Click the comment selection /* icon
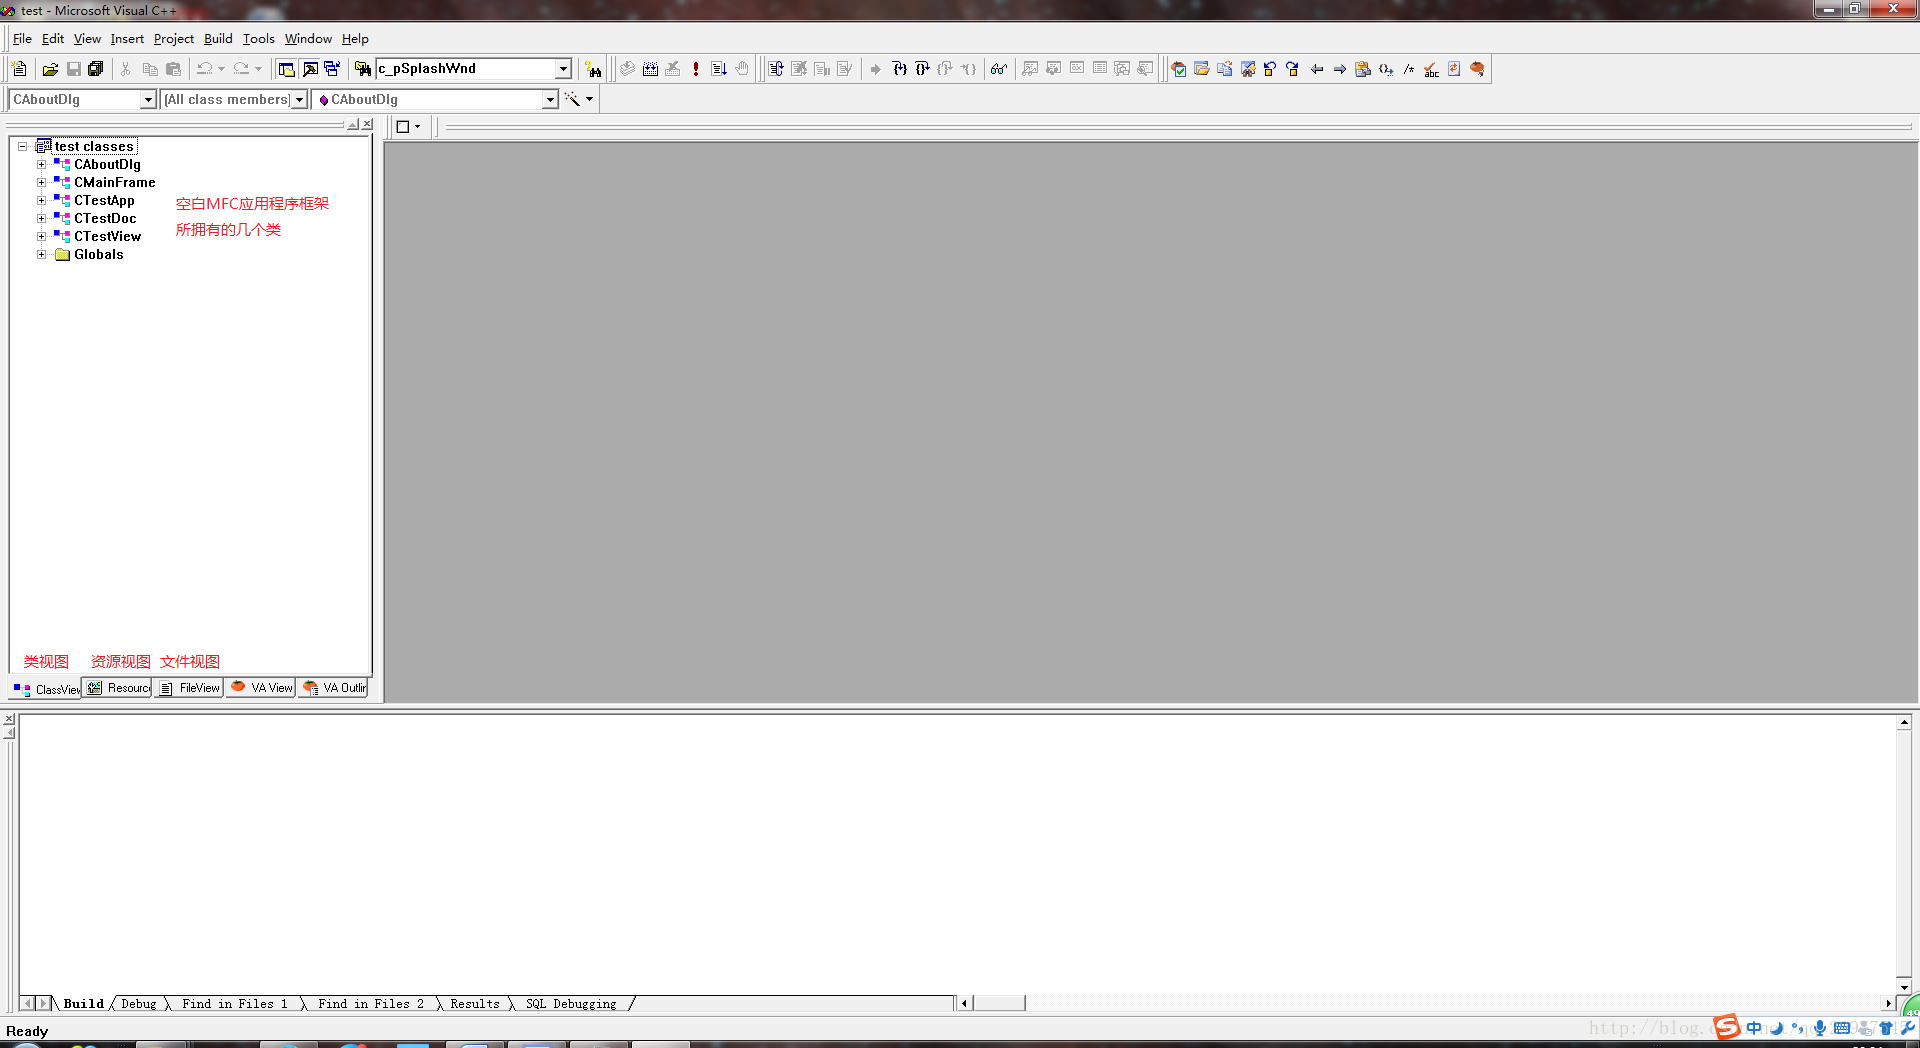Screen dimensions: 1920x1048 [1409, 69]
